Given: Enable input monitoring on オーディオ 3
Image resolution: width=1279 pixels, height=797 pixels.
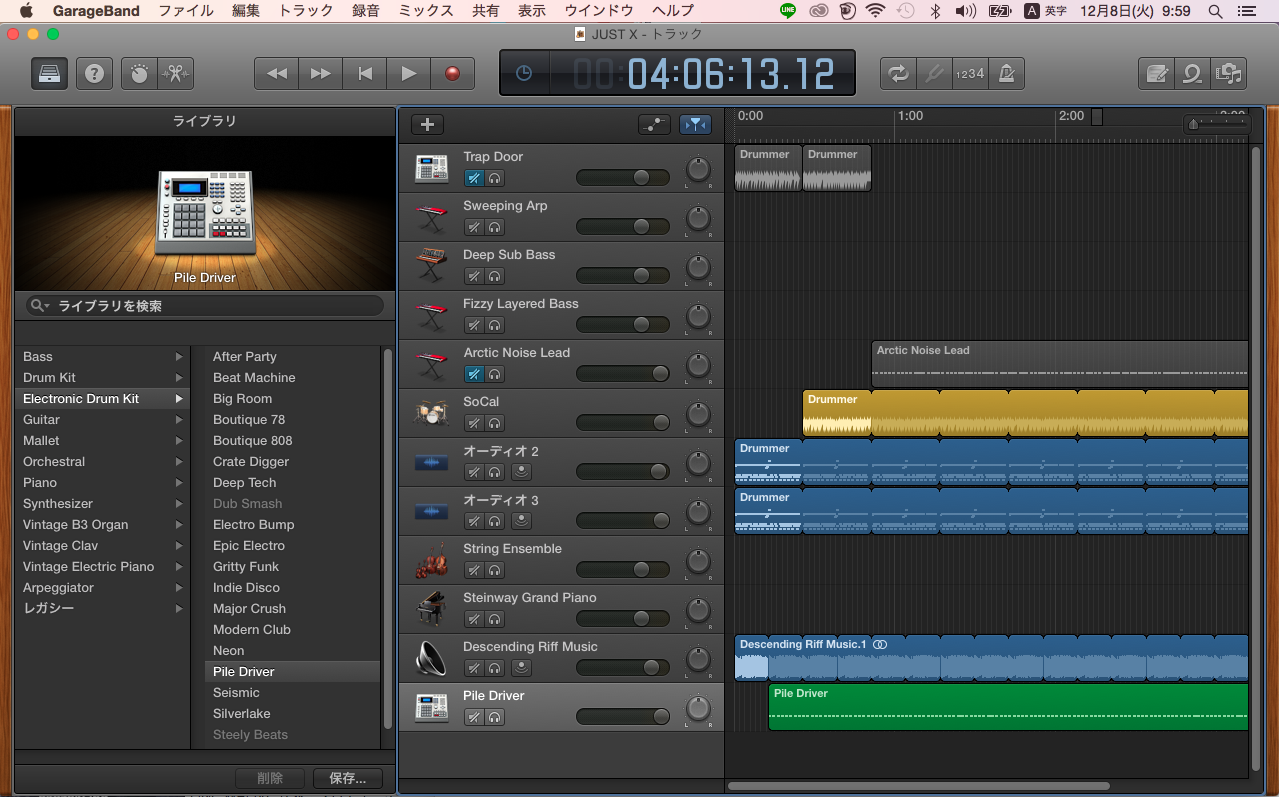Looking at the screenshot, I should [x=521, y=521].
